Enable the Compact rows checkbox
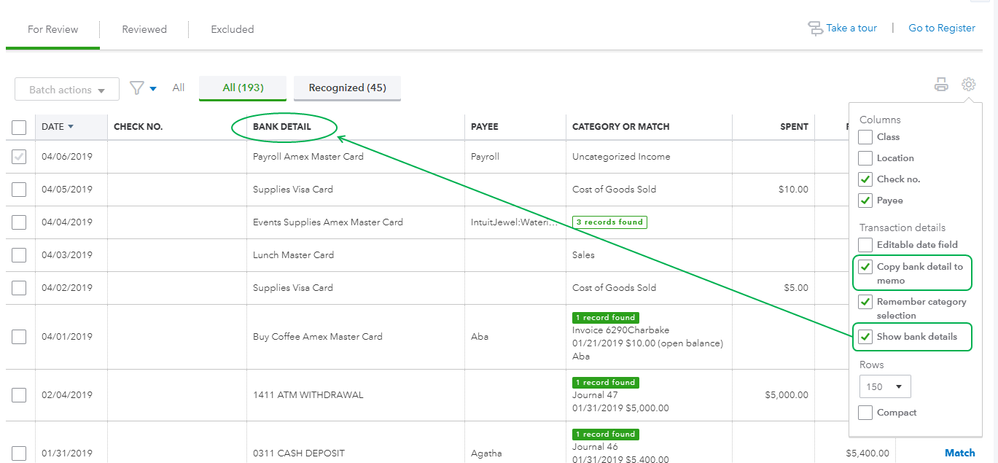Viewport: 998px width, 463px height. tap(866, 412)
